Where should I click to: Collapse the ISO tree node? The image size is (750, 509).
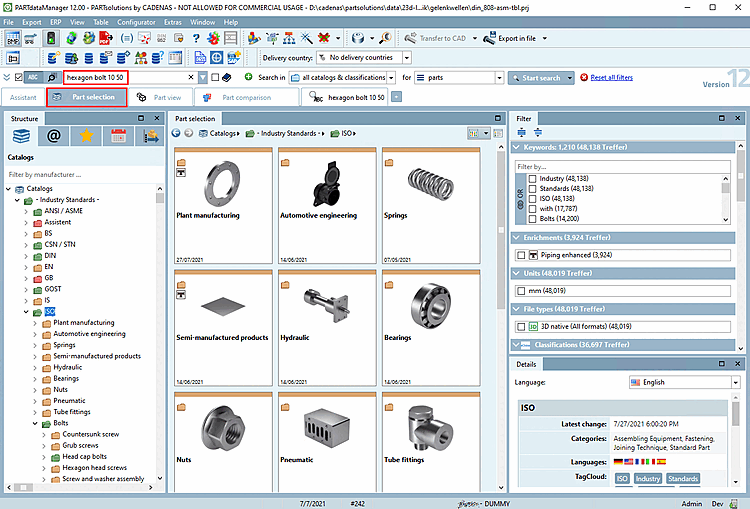(x=26, y=312)
